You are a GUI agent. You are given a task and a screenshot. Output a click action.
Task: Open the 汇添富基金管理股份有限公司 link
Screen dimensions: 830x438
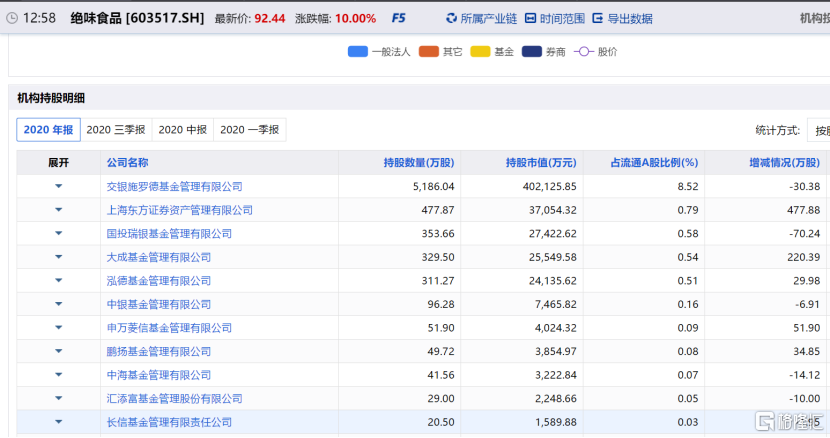[x=175, y=399]
